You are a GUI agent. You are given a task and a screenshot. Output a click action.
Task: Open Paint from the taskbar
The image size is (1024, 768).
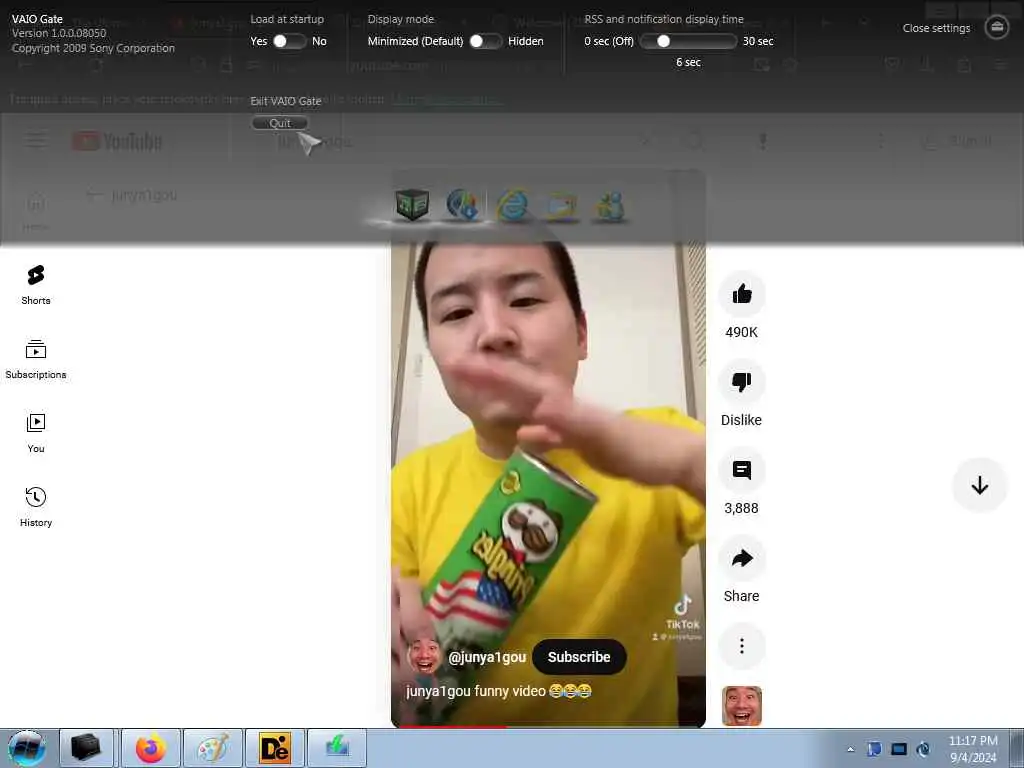pyautogui.click(x=213, y=748)
